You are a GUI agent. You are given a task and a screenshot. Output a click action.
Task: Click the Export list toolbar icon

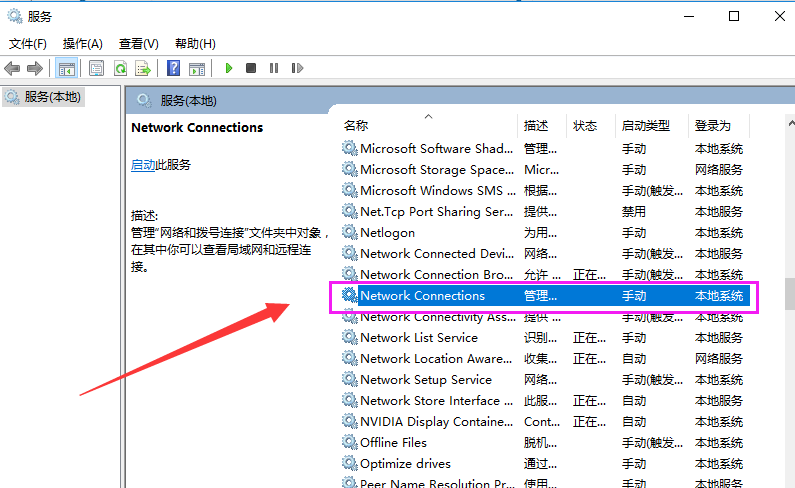click(x=143, y=68)
